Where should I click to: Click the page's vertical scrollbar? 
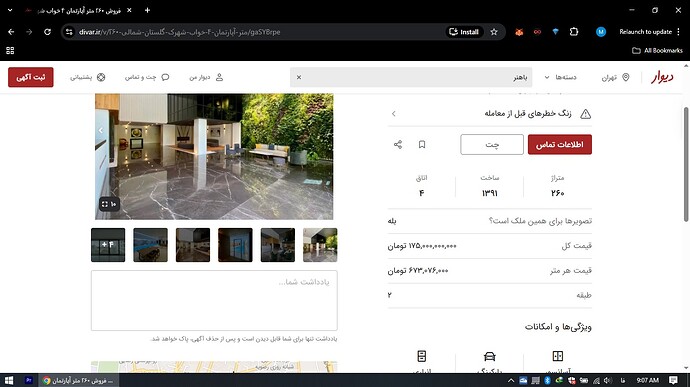point(686,165)
